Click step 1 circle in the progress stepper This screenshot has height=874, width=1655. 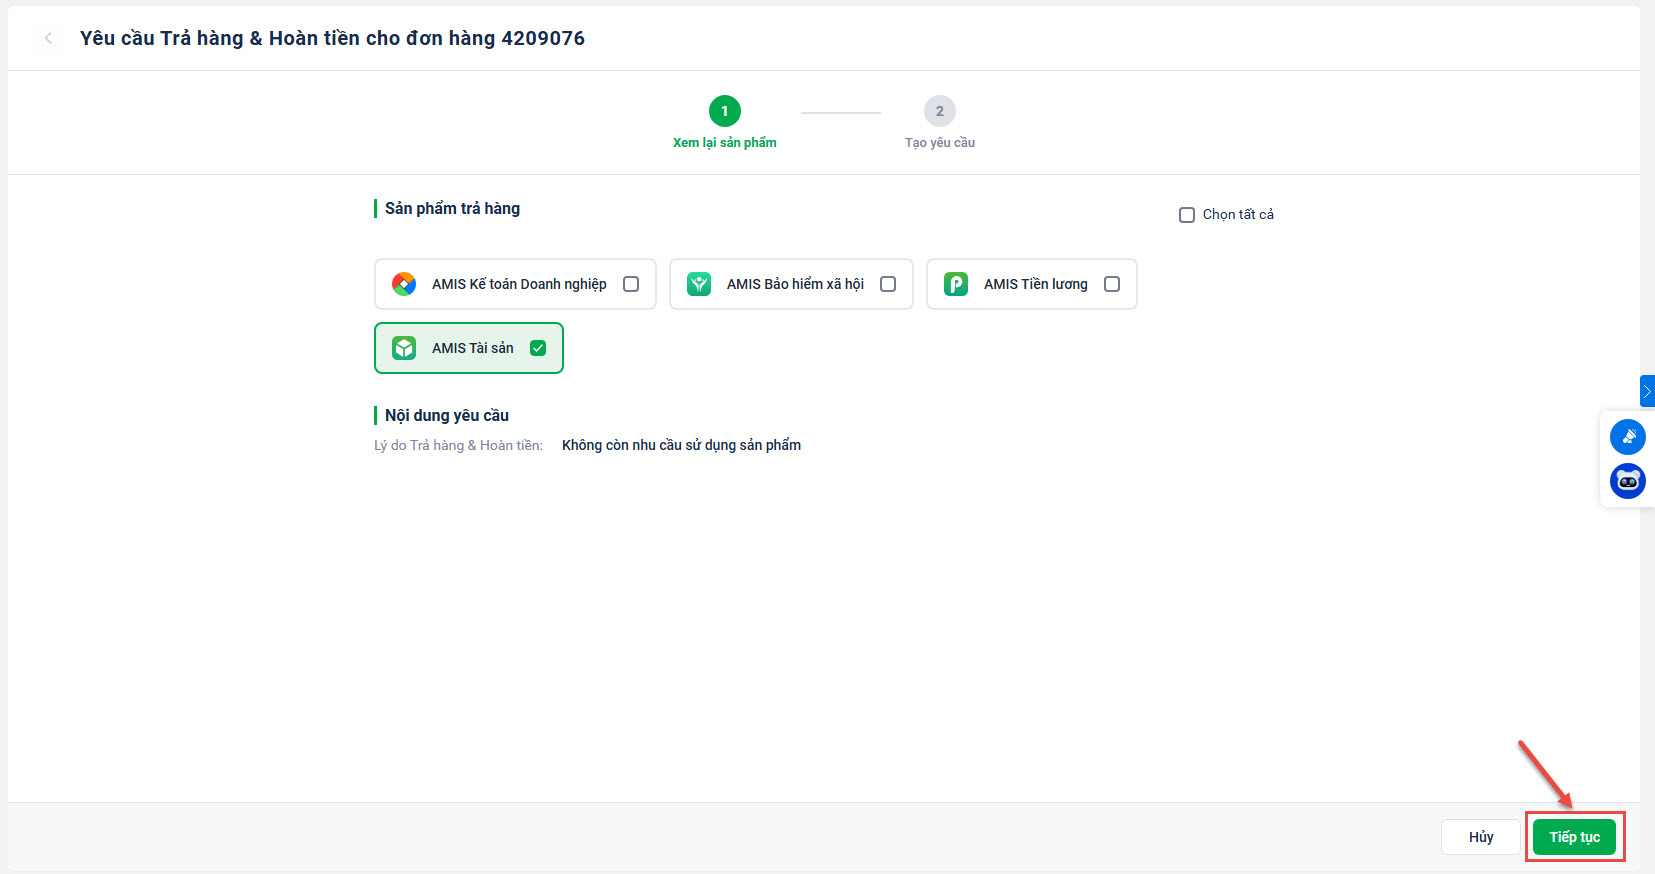point(725,111)
